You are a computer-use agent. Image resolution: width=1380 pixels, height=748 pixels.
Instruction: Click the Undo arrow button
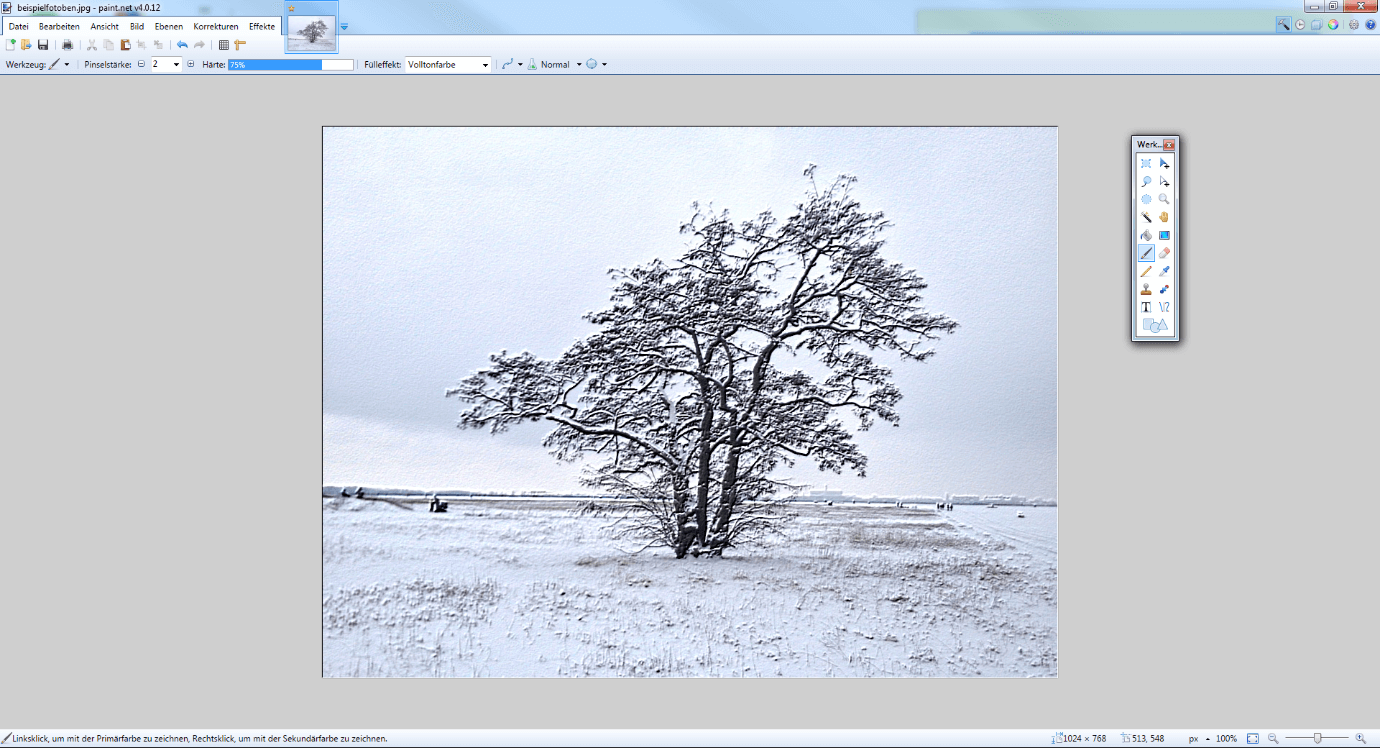click(182, 45)
